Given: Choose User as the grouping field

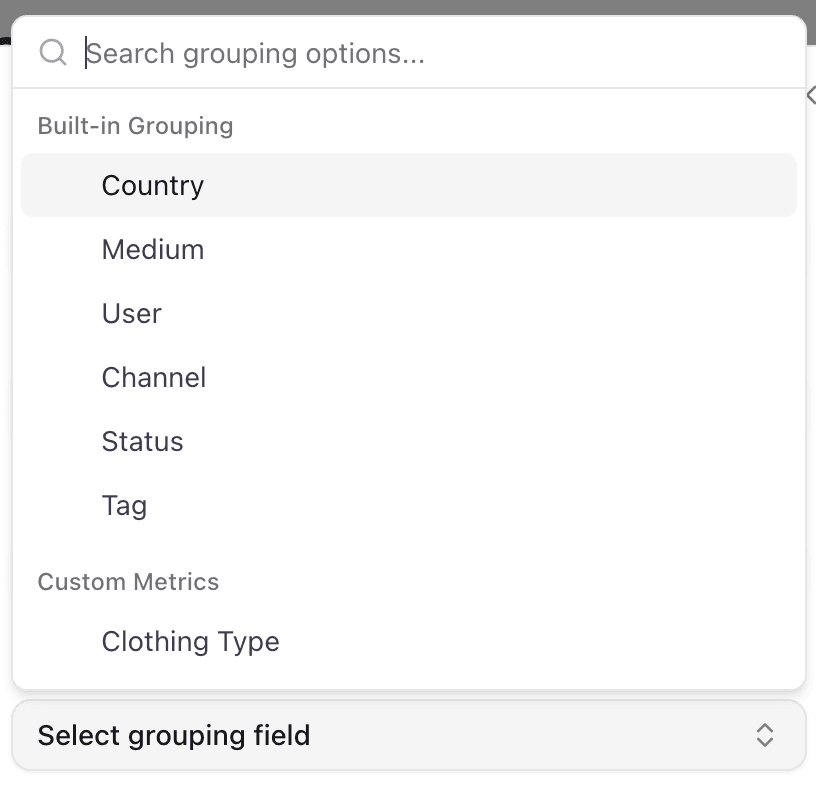Looking at the screenshot, I should 131,313.
